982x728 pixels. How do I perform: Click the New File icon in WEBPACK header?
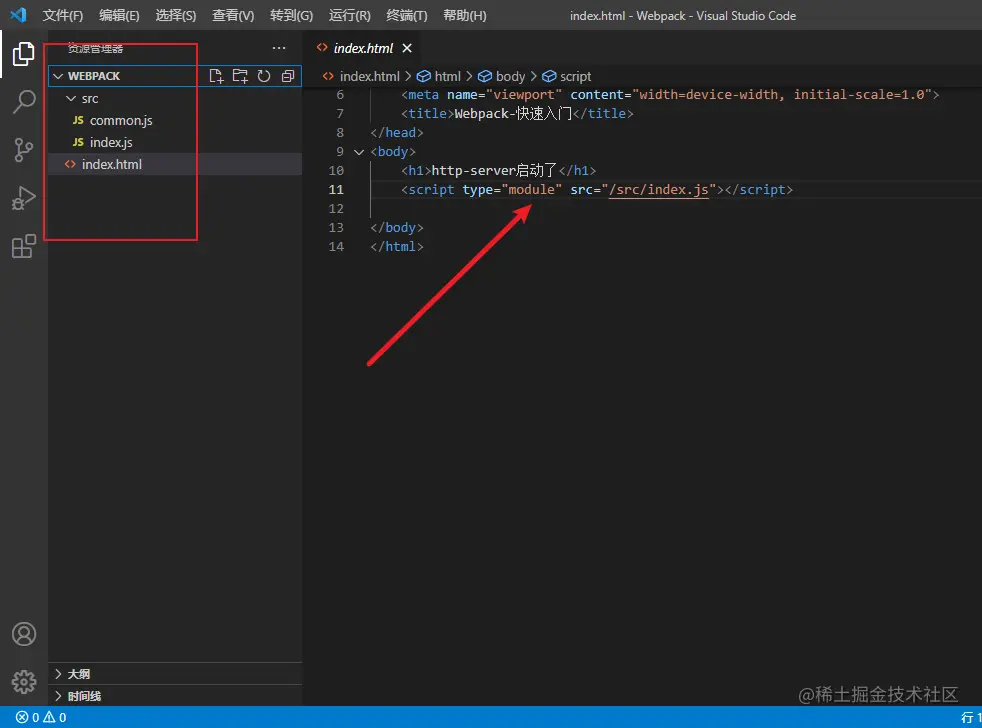(216, 76)
